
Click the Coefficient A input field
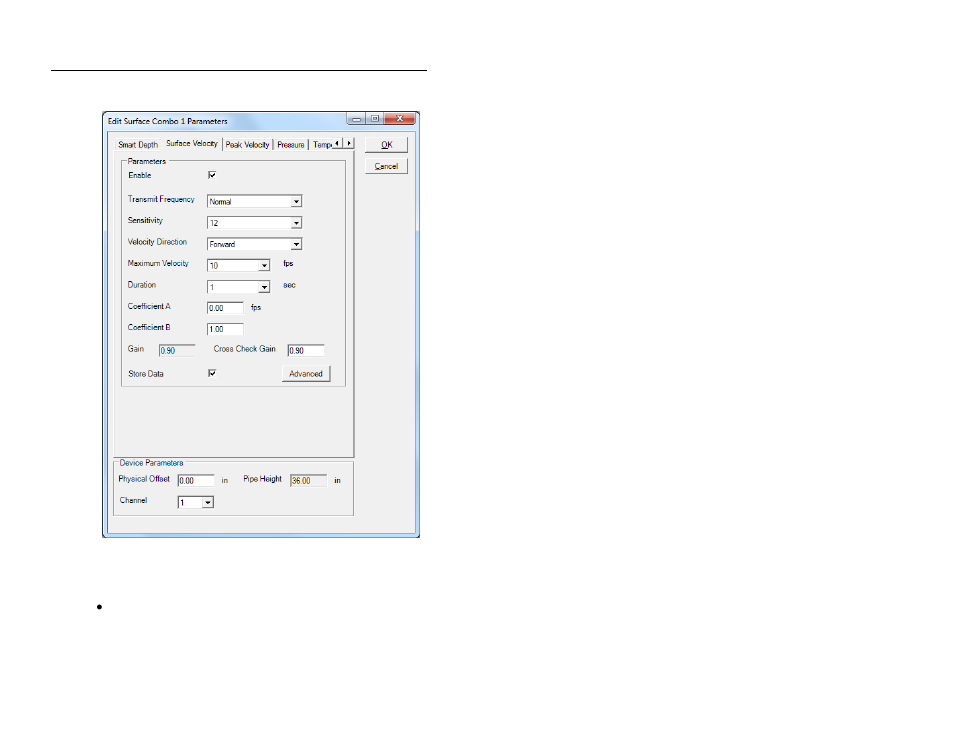225,308
